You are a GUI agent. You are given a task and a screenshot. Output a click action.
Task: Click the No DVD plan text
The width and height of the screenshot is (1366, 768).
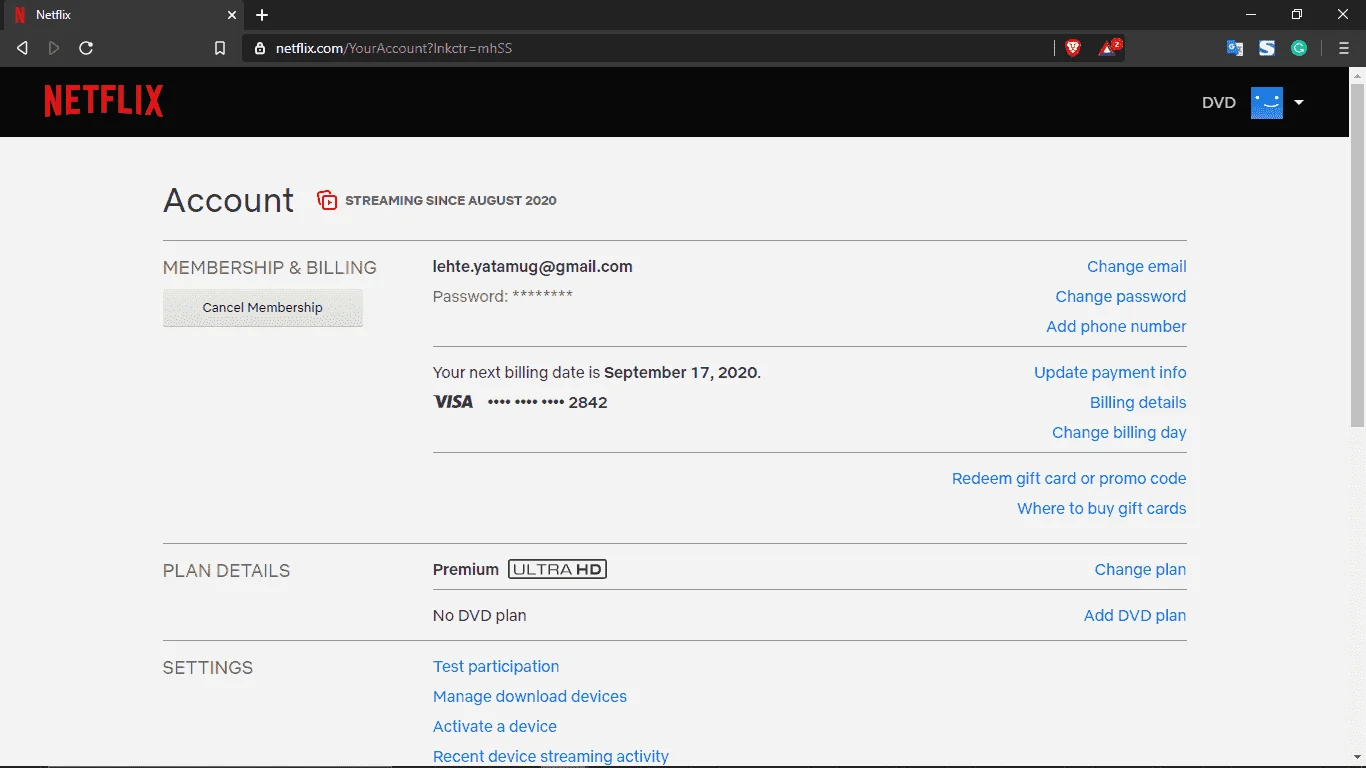tap(480, 616)
